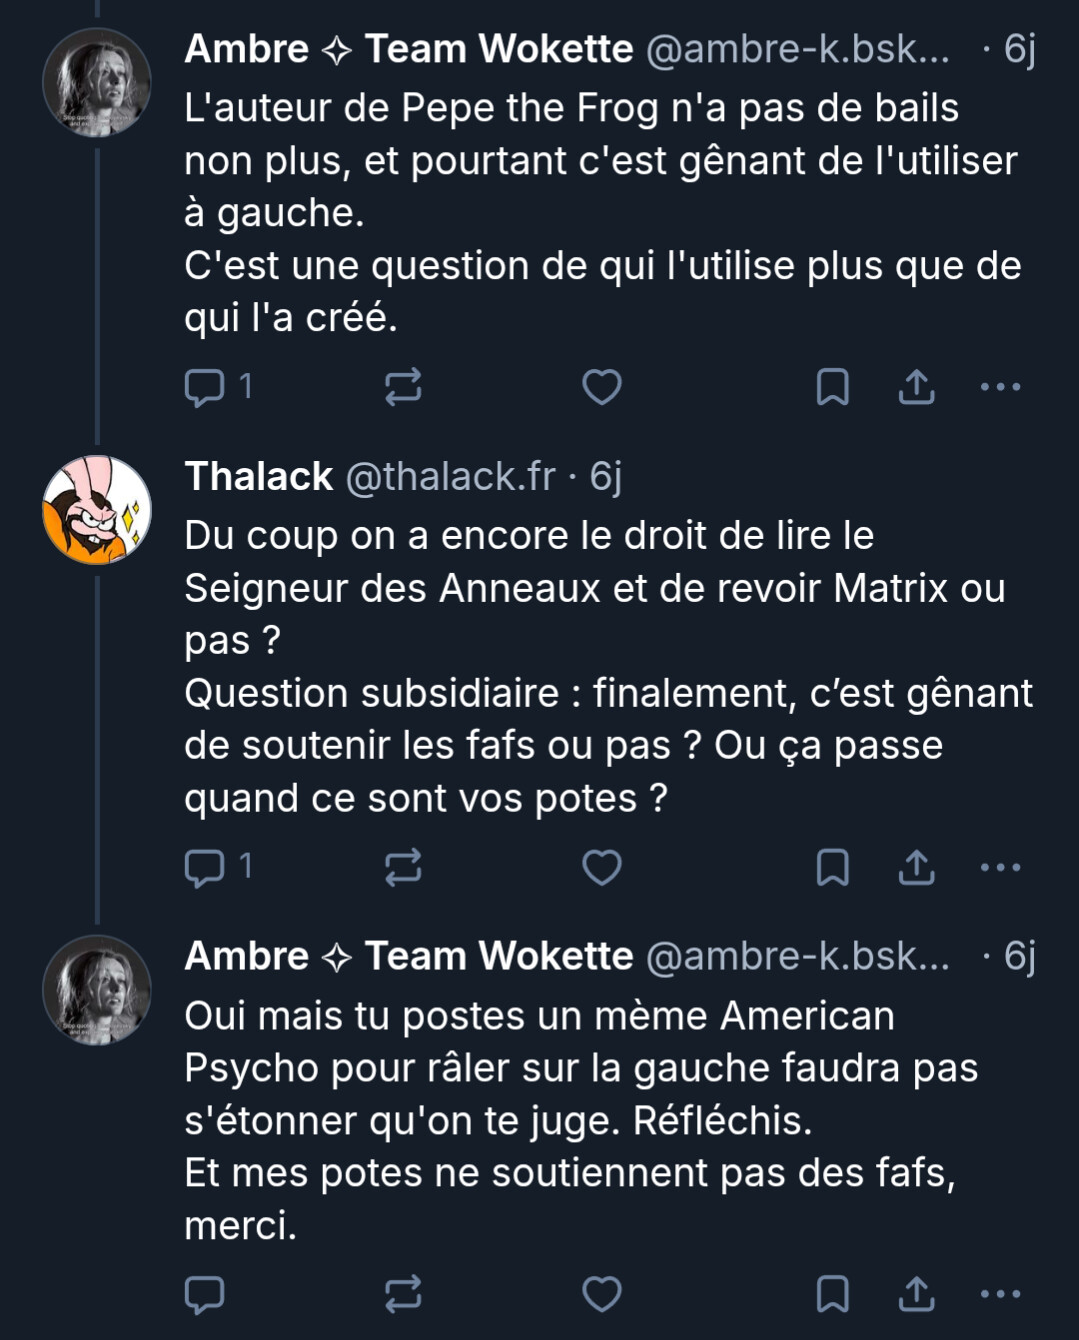Open more options on Ambre's last post
This screenshot has width=1079, height=1340.
(x=1000, y=1294)
